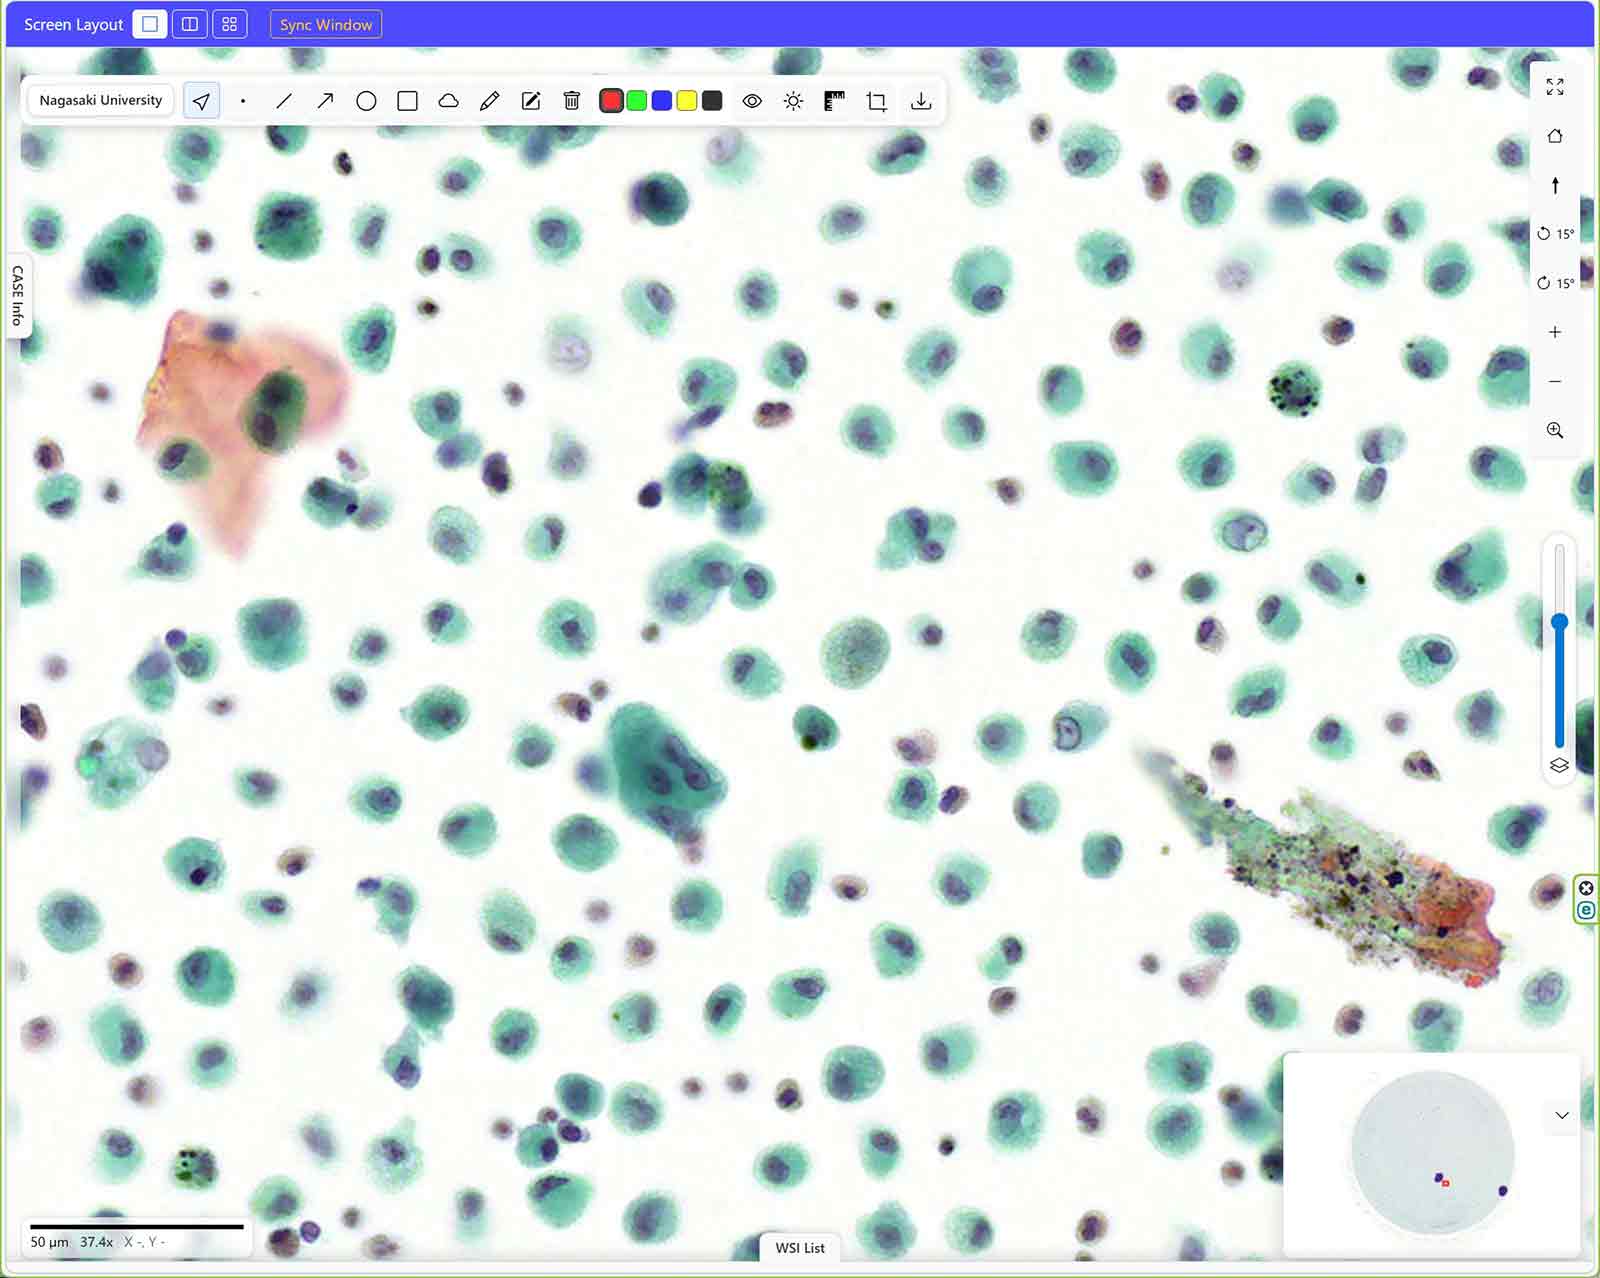Choose the rectangle annotation tool
This screenshot has width=1600, height=1278.
coord(407,101)
